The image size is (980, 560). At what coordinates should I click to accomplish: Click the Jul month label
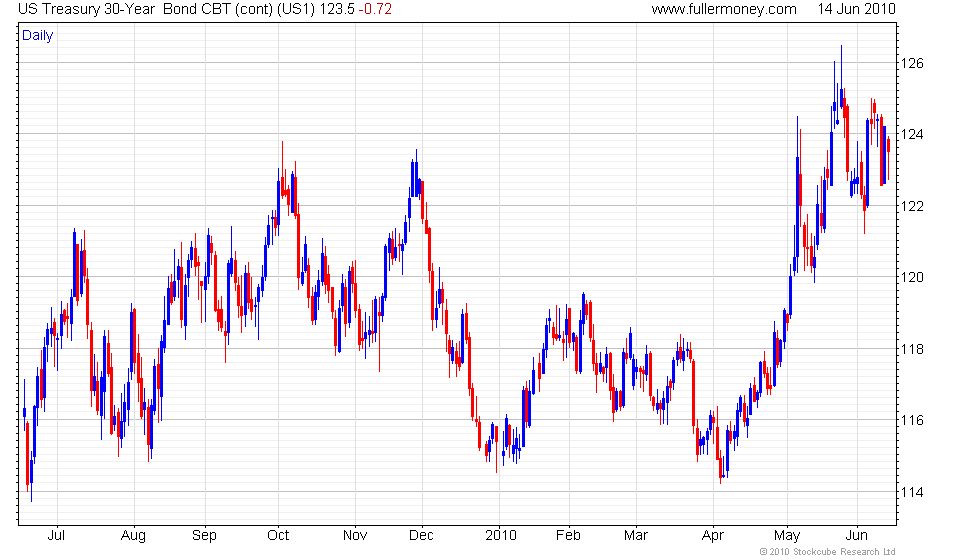point(56,536)
